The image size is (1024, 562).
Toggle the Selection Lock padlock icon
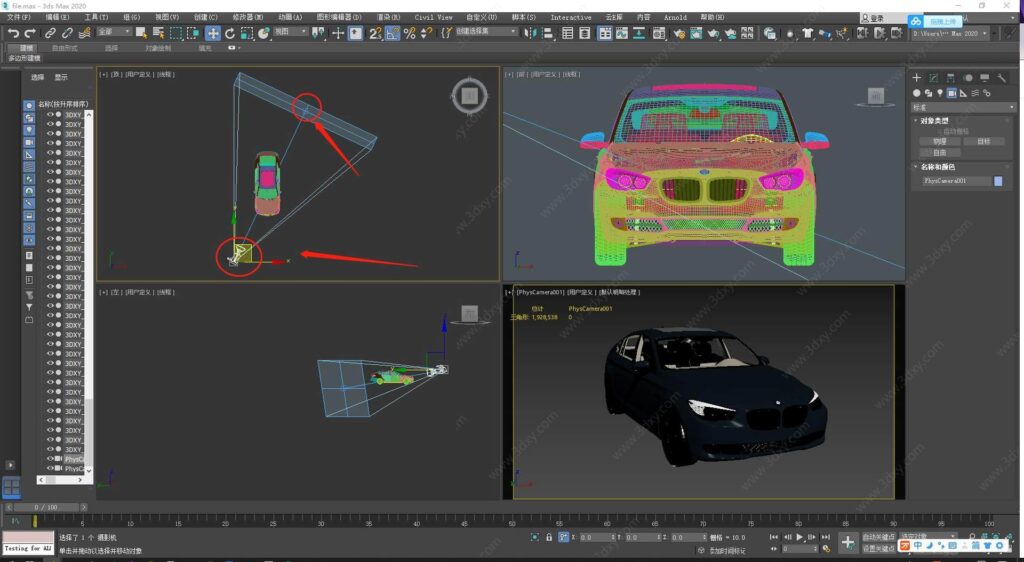(x=549, y=537)
